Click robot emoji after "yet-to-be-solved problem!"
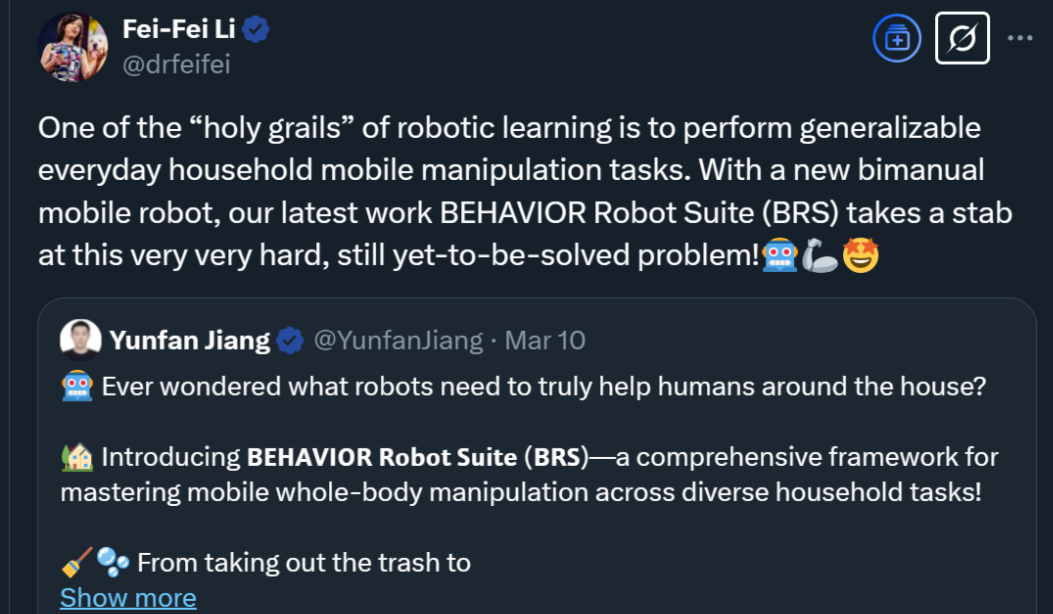This screenshot has width=1053, height=614. pos(779,257)
